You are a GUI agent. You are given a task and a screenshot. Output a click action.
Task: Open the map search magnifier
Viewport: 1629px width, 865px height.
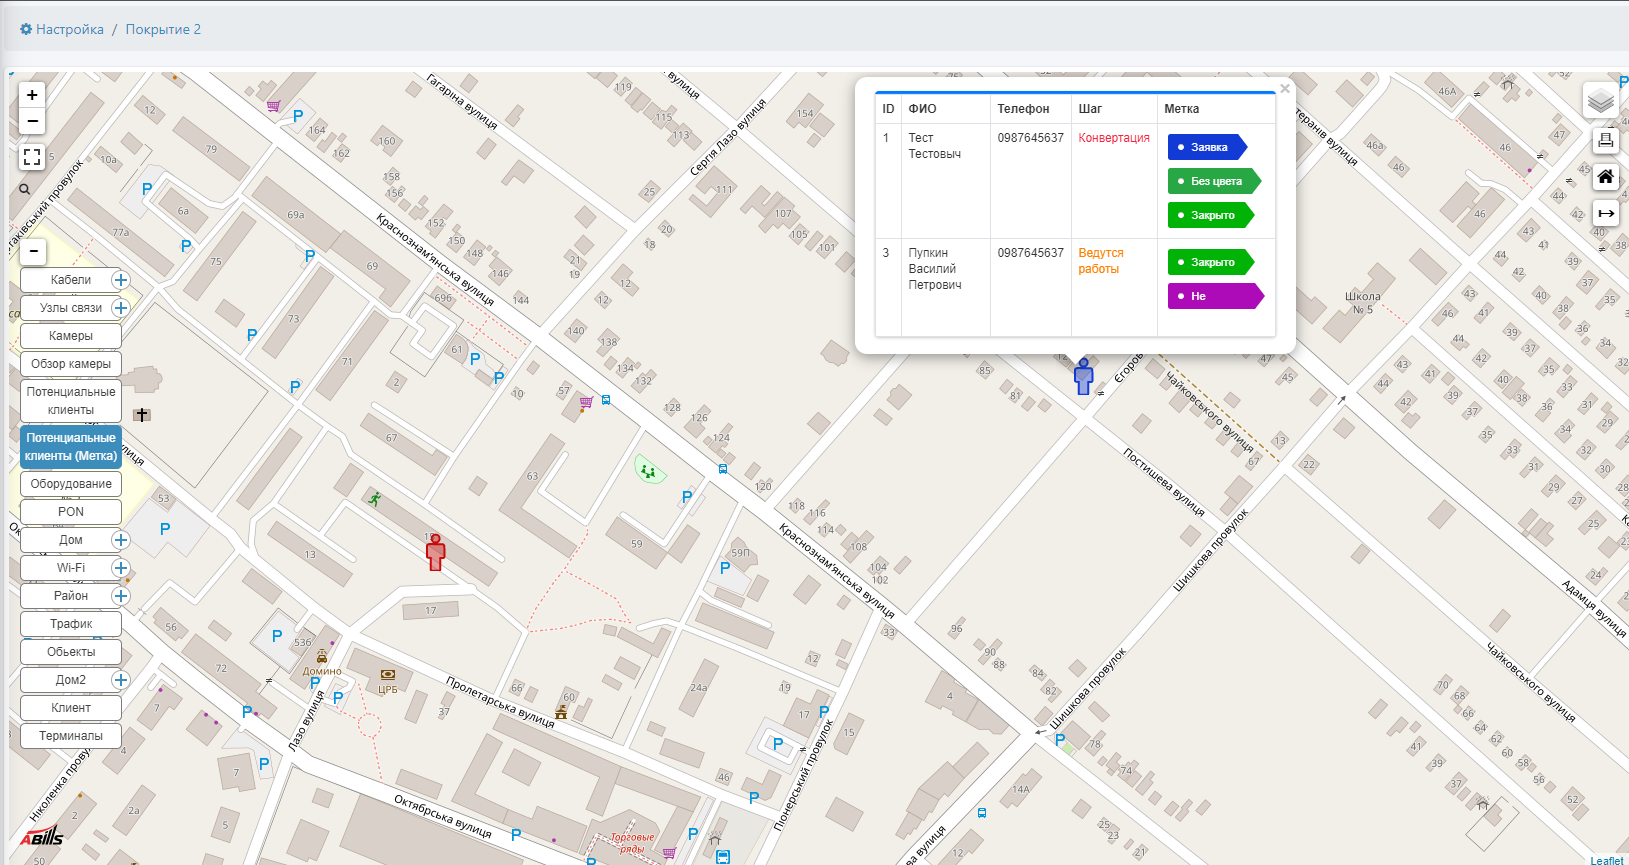tap(25, 189)
